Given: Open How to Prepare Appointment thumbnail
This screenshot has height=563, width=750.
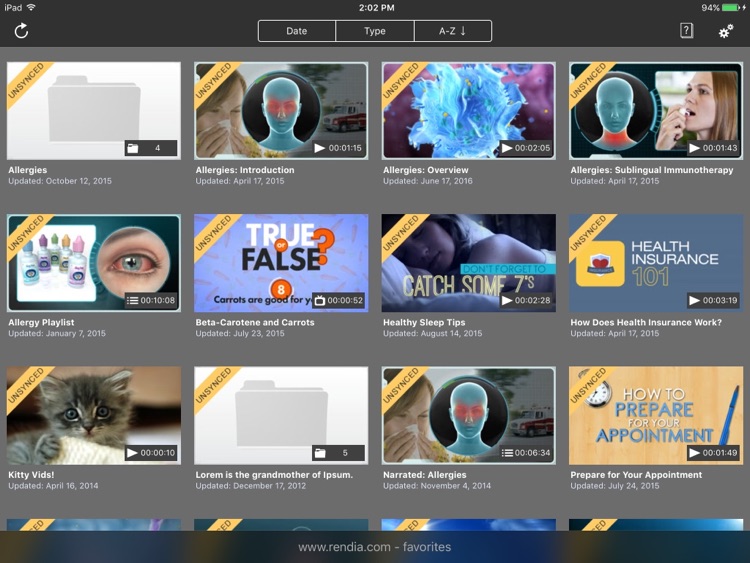Looking at the screenshot, I should click(656, 415).
